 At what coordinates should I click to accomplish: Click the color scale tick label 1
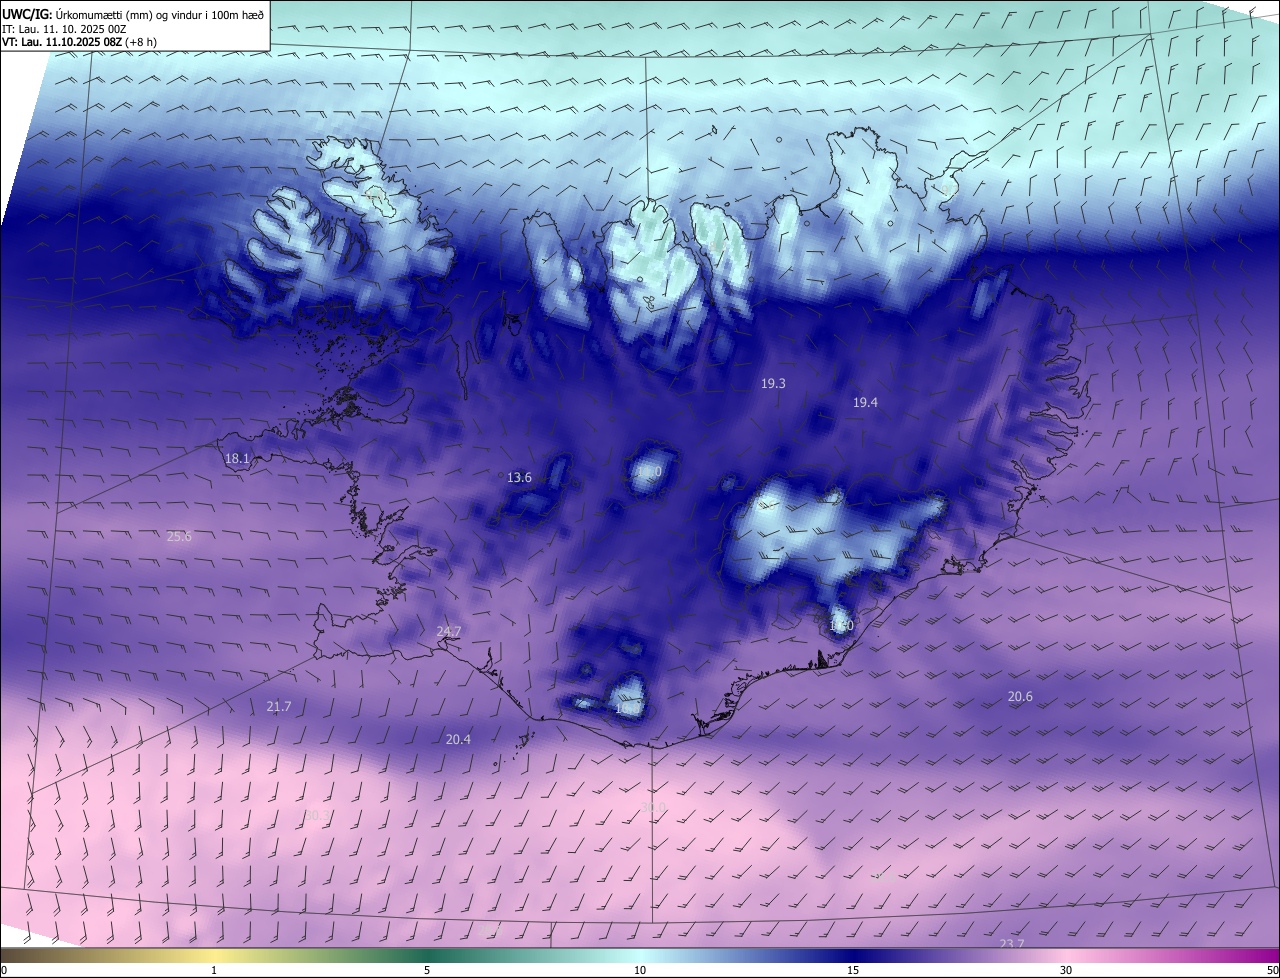tap(214, 970)
